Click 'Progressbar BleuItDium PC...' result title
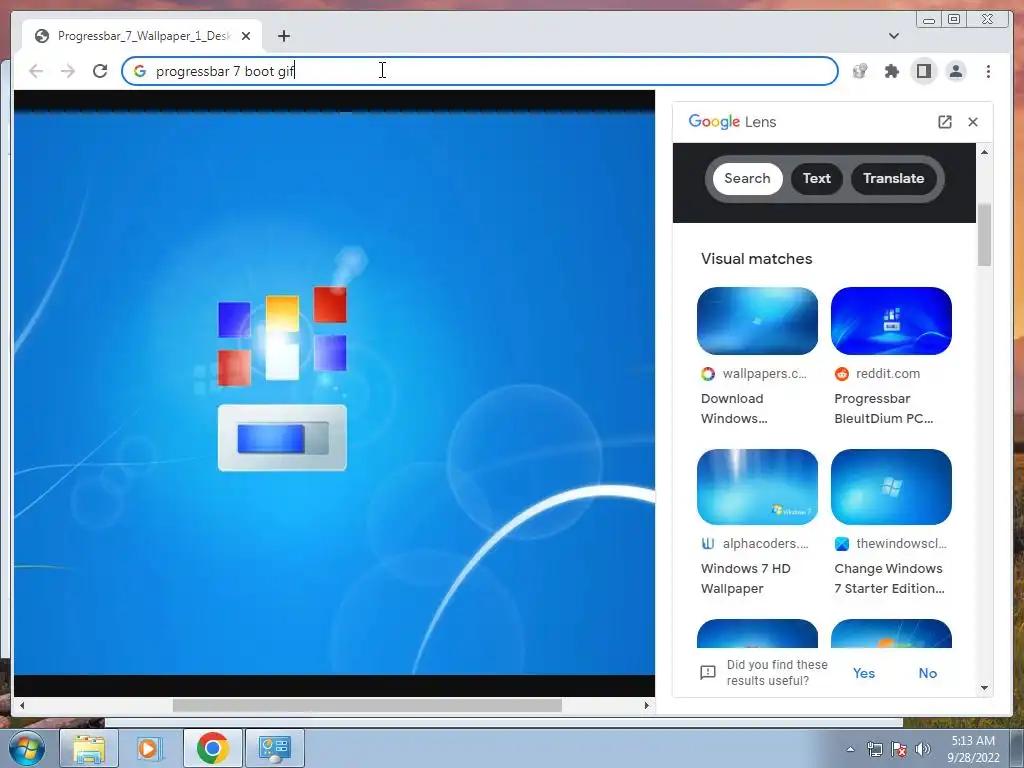The width and height of the screenshot is (1024, 768). point(883,408)
